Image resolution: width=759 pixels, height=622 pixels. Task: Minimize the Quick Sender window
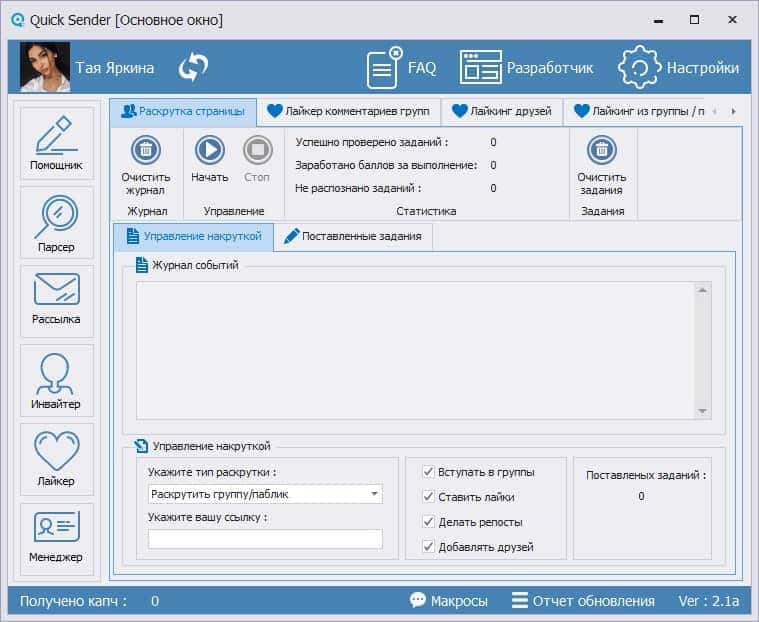(658, 20)
